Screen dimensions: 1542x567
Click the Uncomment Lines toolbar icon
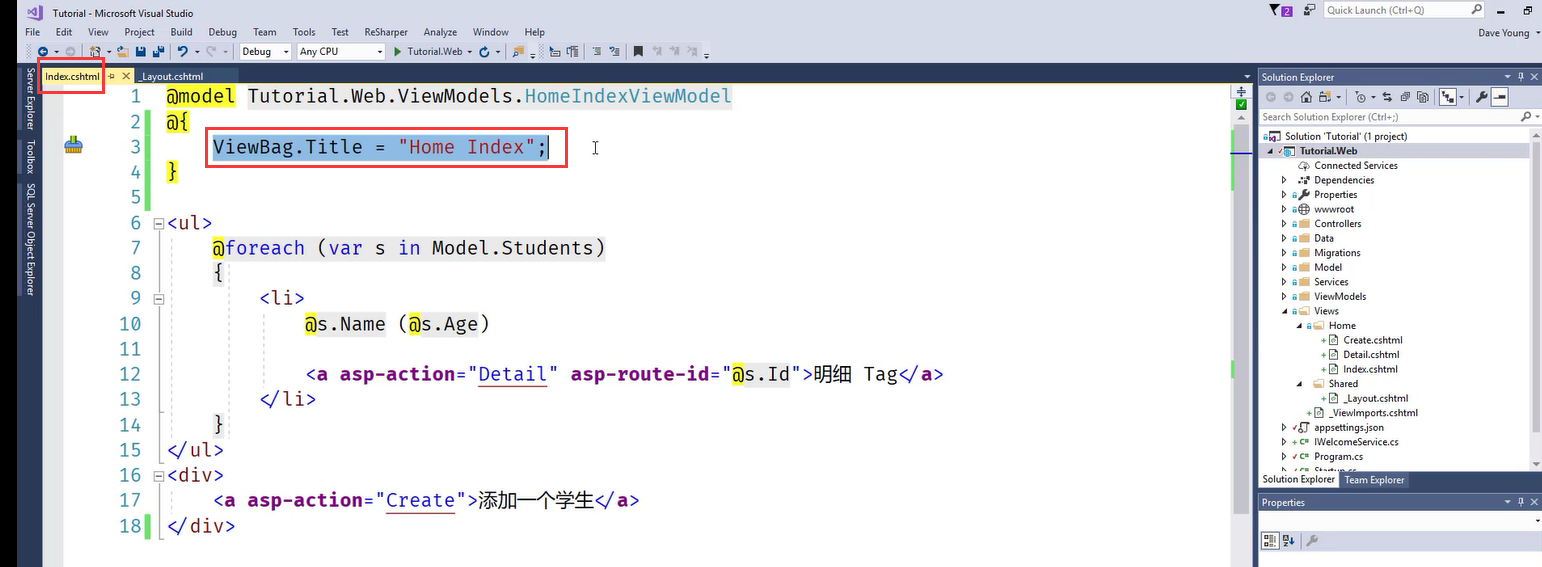617,51
